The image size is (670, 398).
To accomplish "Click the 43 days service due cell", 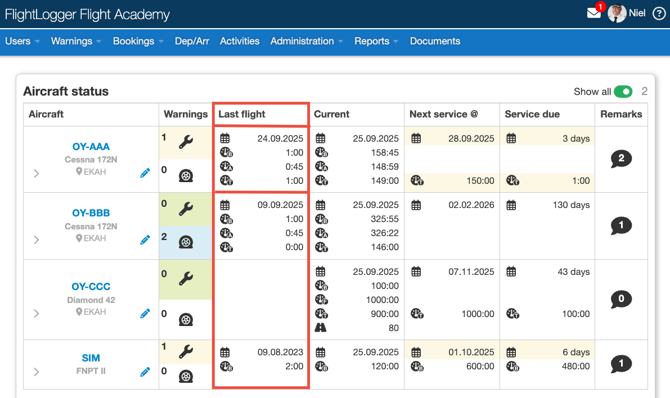I will pyautogui.click(x=573, y=272).
